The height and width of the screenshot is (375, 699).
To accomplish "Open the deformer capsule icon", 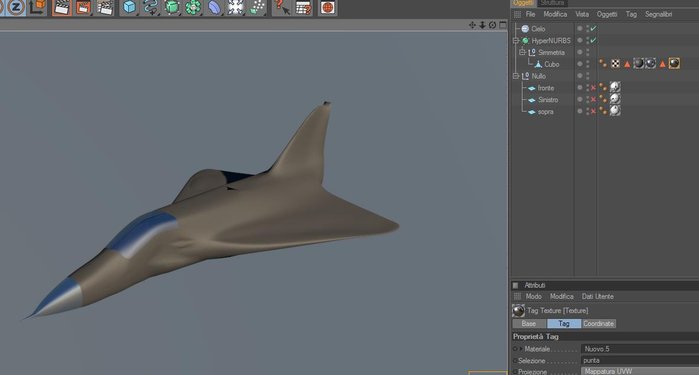I will pos(214,8).
